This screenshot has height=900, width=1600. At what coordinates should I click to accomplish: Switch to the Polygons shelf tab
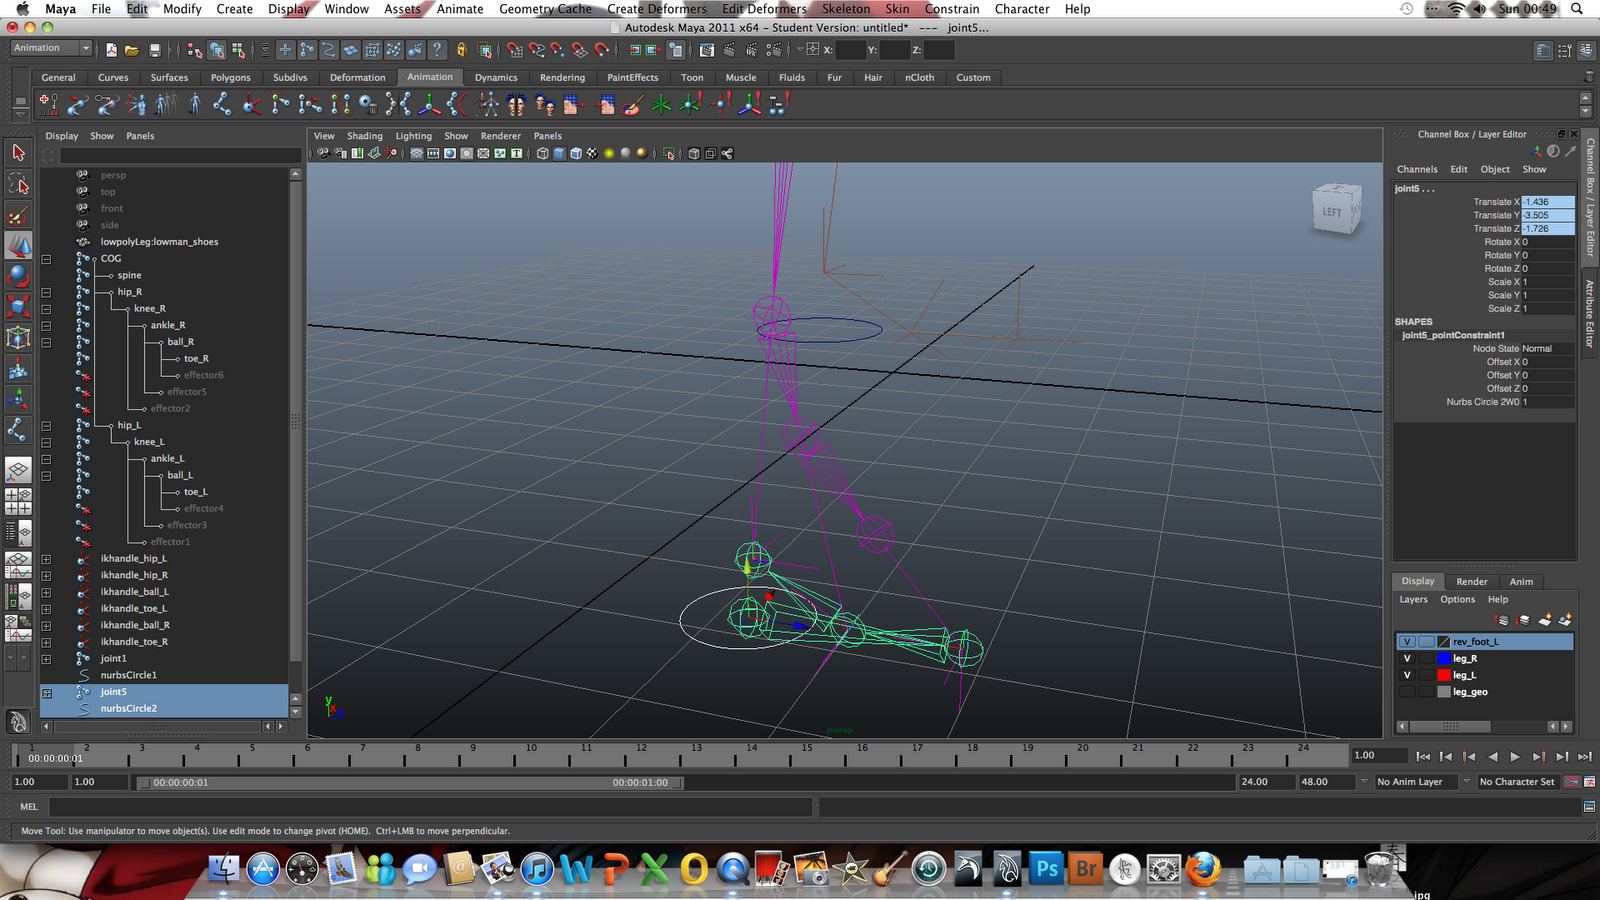click(231, 77)
